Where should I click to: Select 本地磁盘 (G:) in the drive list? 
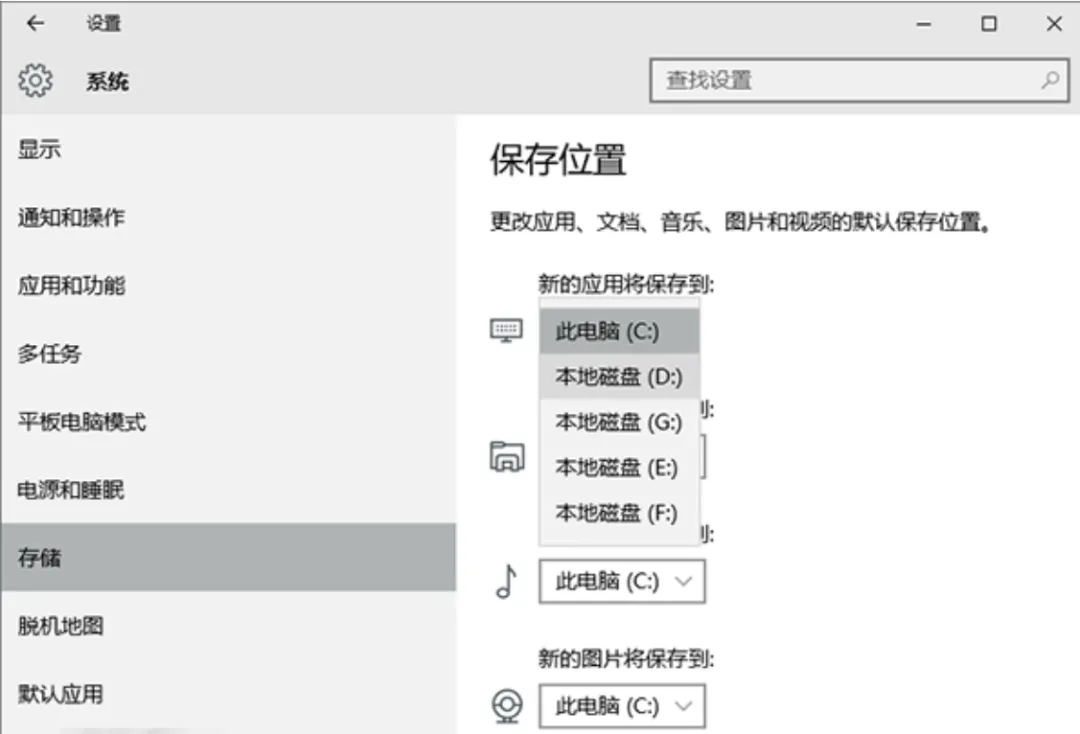tap(618, 422)
